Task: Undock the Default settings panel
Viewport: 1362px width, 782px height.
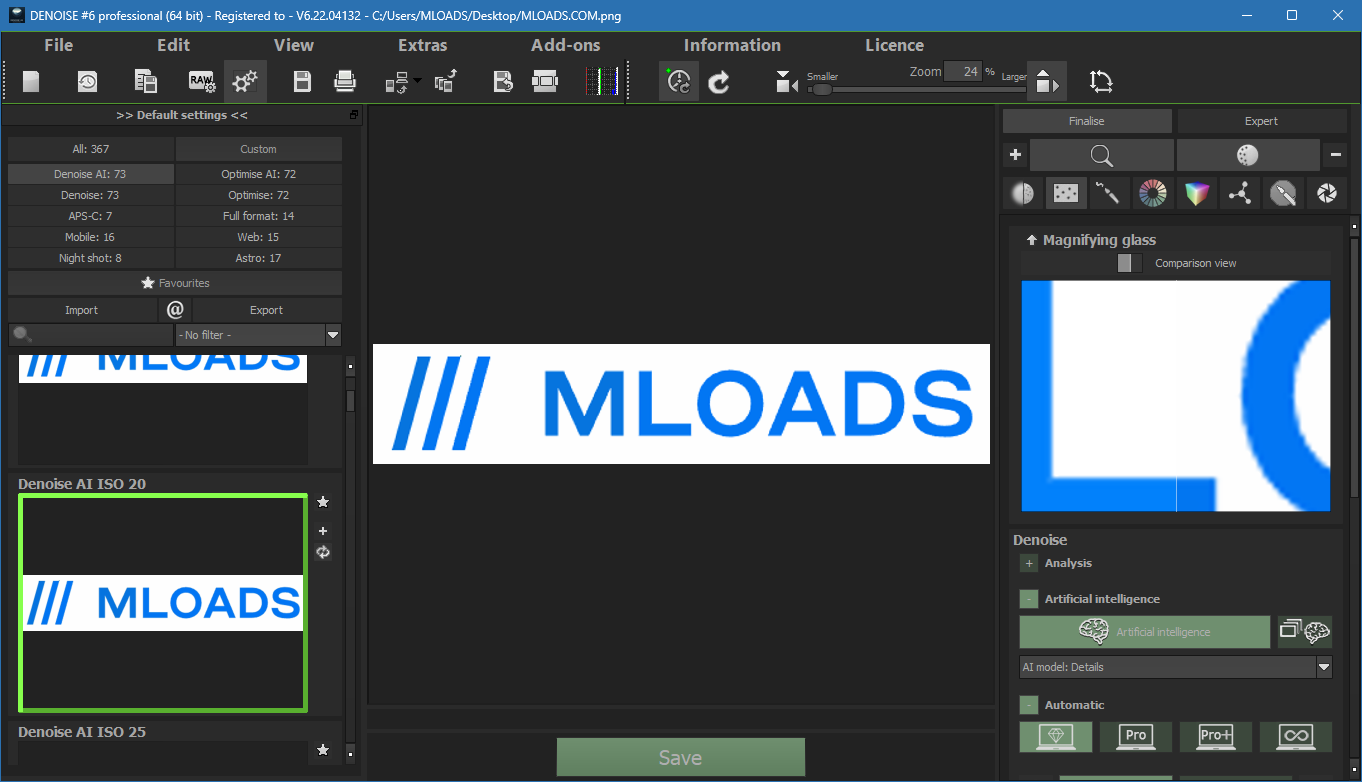Action: pos(354,115)
